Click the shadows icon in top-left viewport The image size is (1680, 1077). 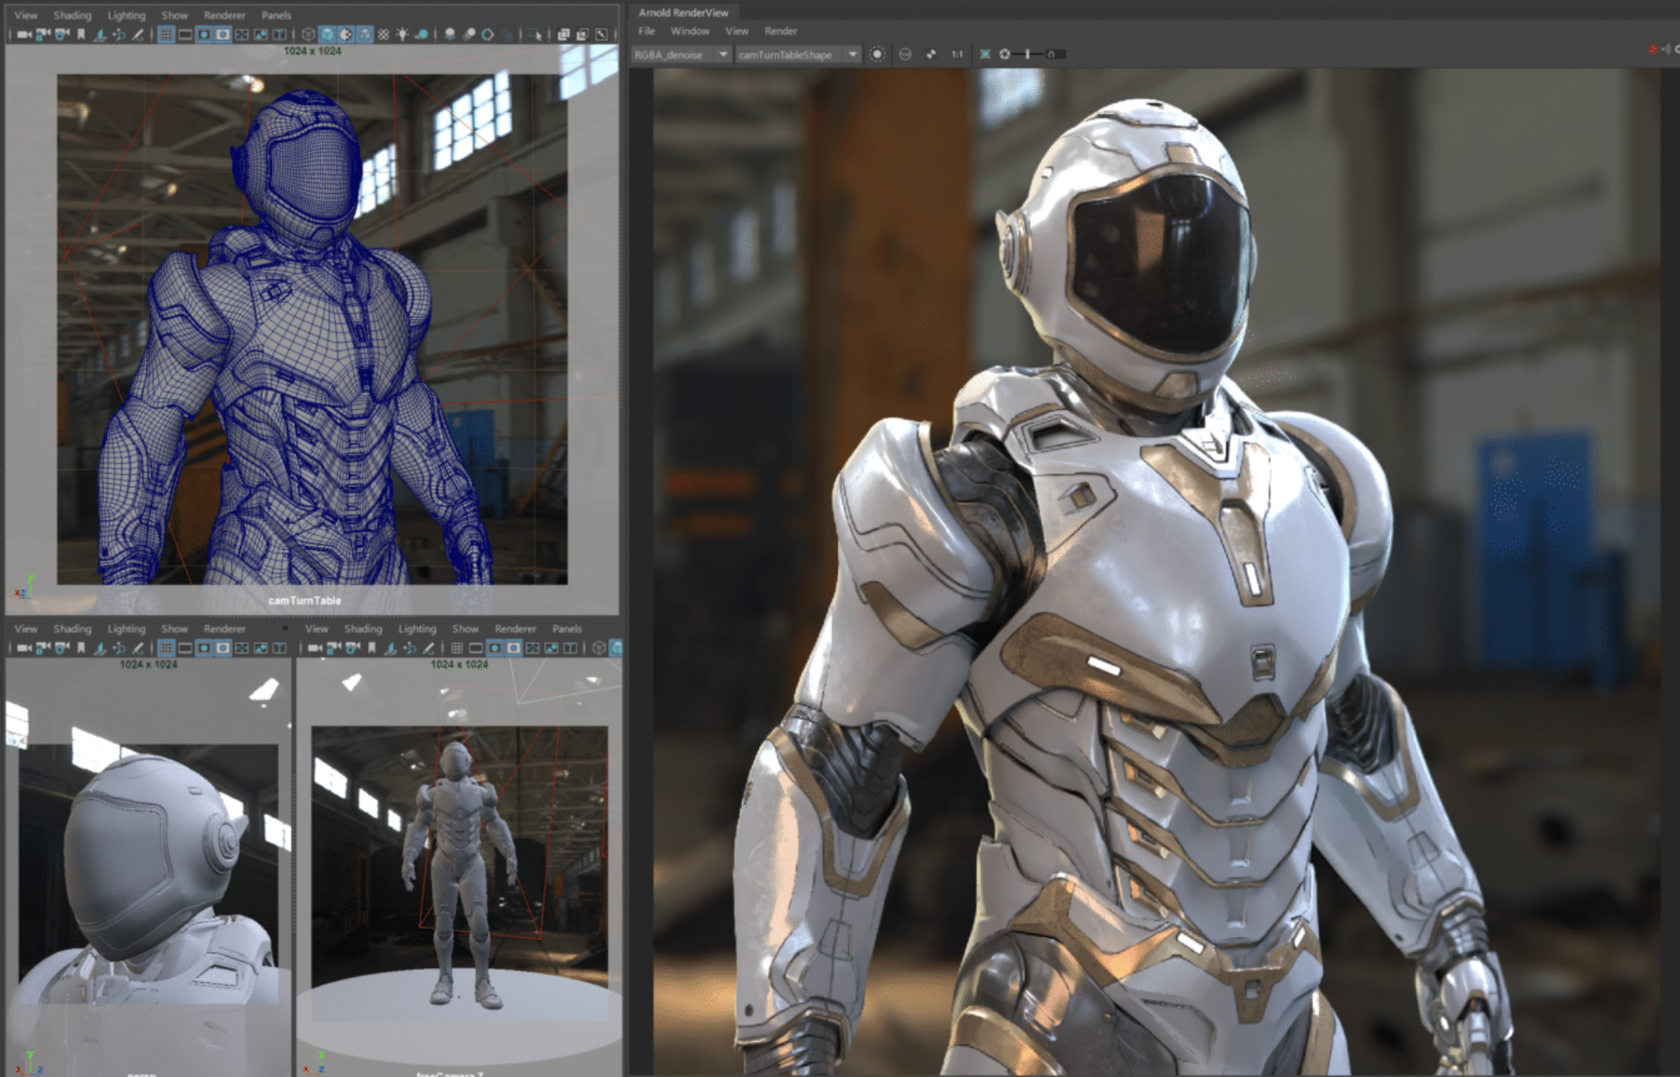pyautogui.click(x=422, y=34)
